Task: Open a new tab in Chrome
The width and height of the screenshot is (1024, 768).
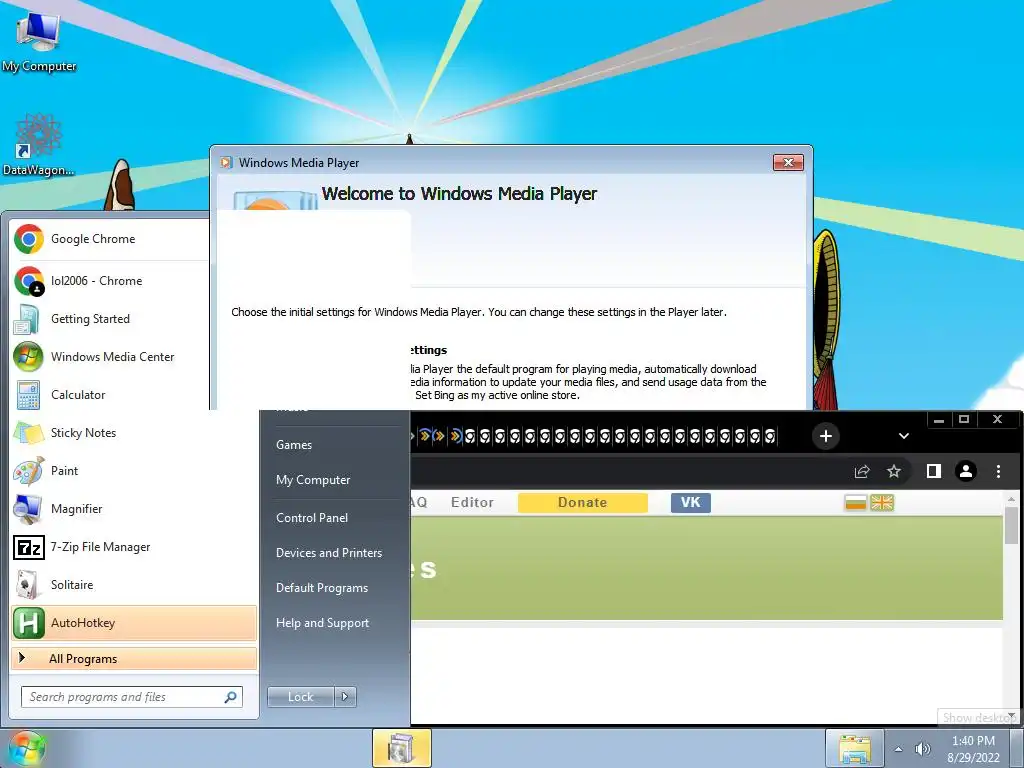Action: click(x=825, y=436)
